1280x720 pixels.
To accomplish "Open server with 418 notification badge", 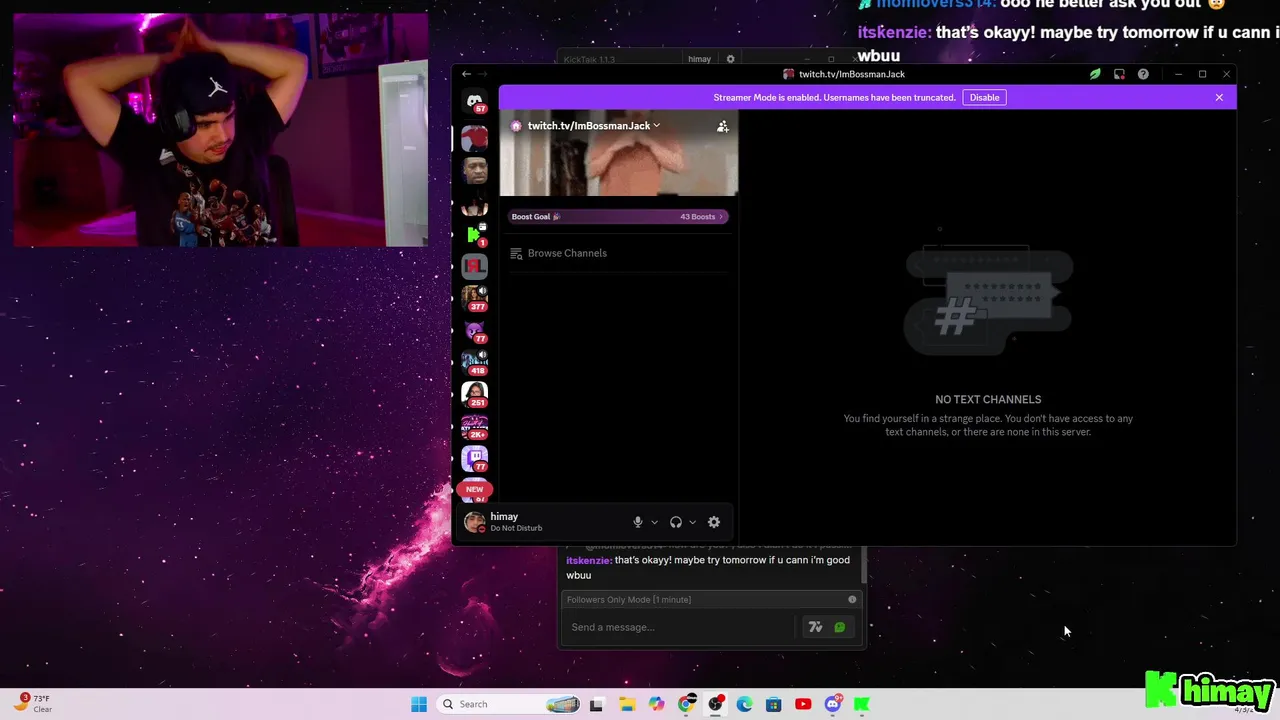I will [475, 362].
